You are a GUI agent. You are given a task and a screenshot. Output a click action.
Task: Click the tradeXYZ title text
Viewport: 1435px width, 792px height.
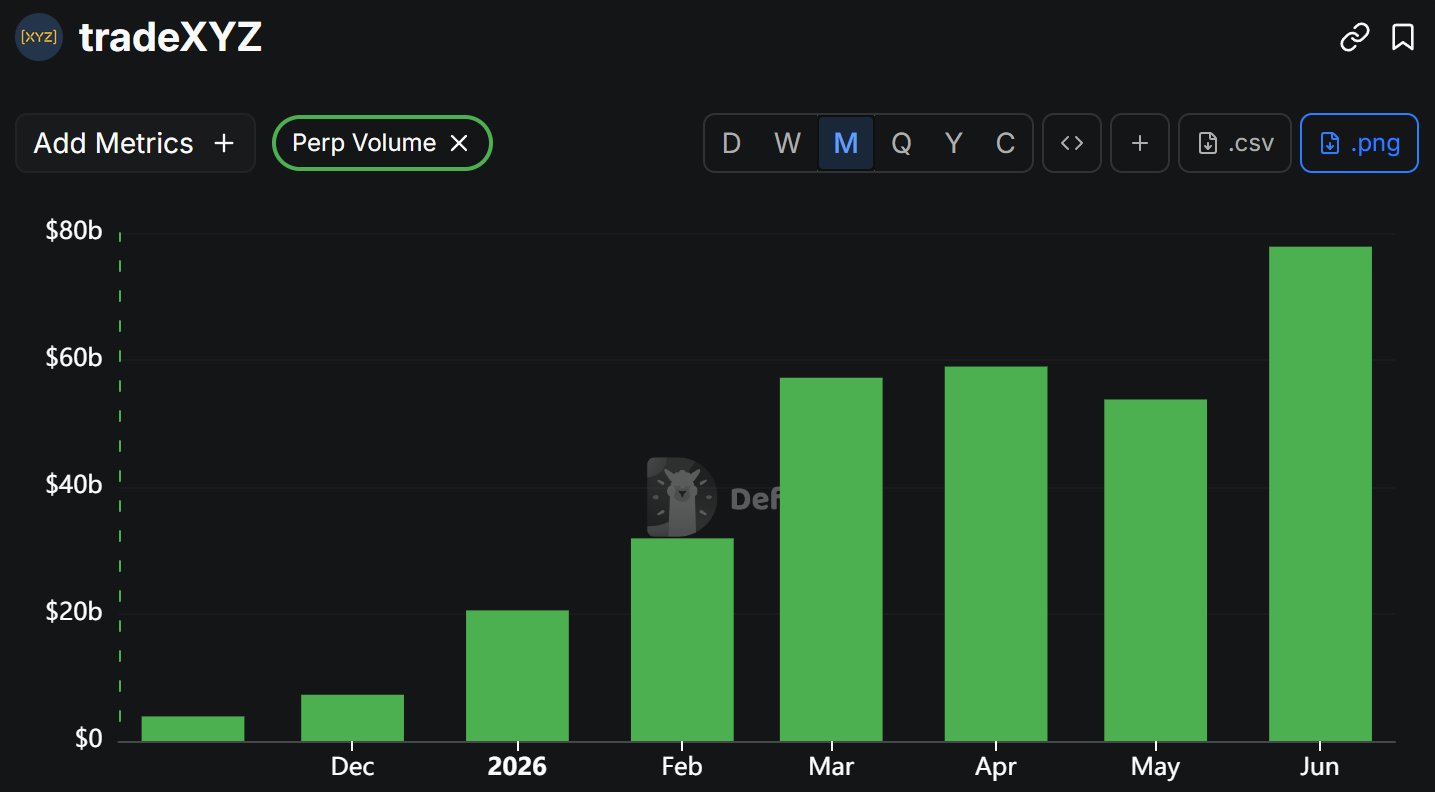coord(170,38)
